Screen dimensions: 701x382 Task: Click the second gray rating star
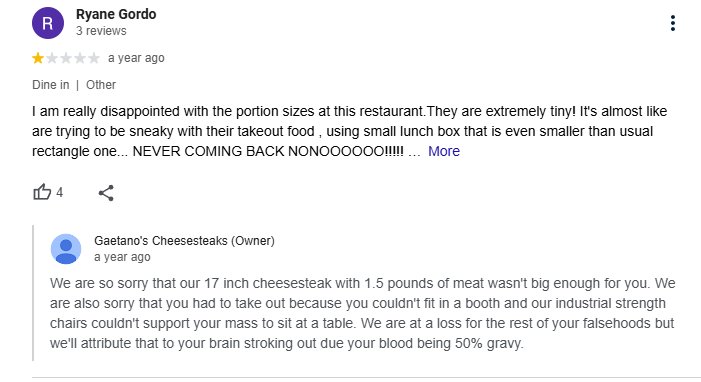[52, 58]
